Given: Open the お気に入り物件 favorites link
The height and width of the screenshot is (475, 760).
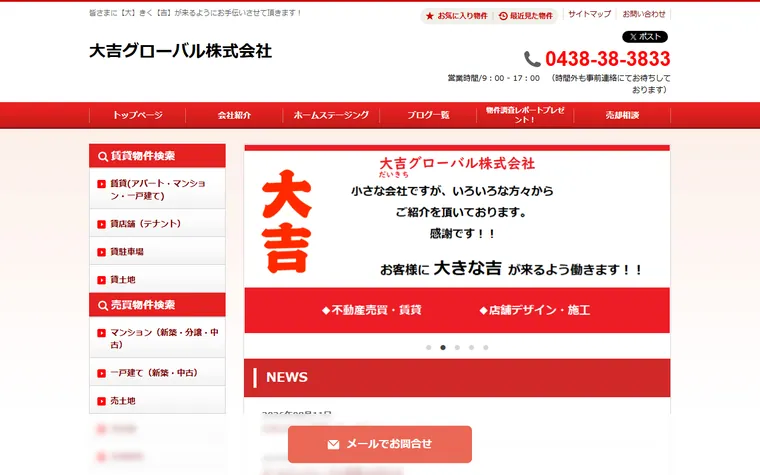Looking at the screenshot, I should 457,16.
